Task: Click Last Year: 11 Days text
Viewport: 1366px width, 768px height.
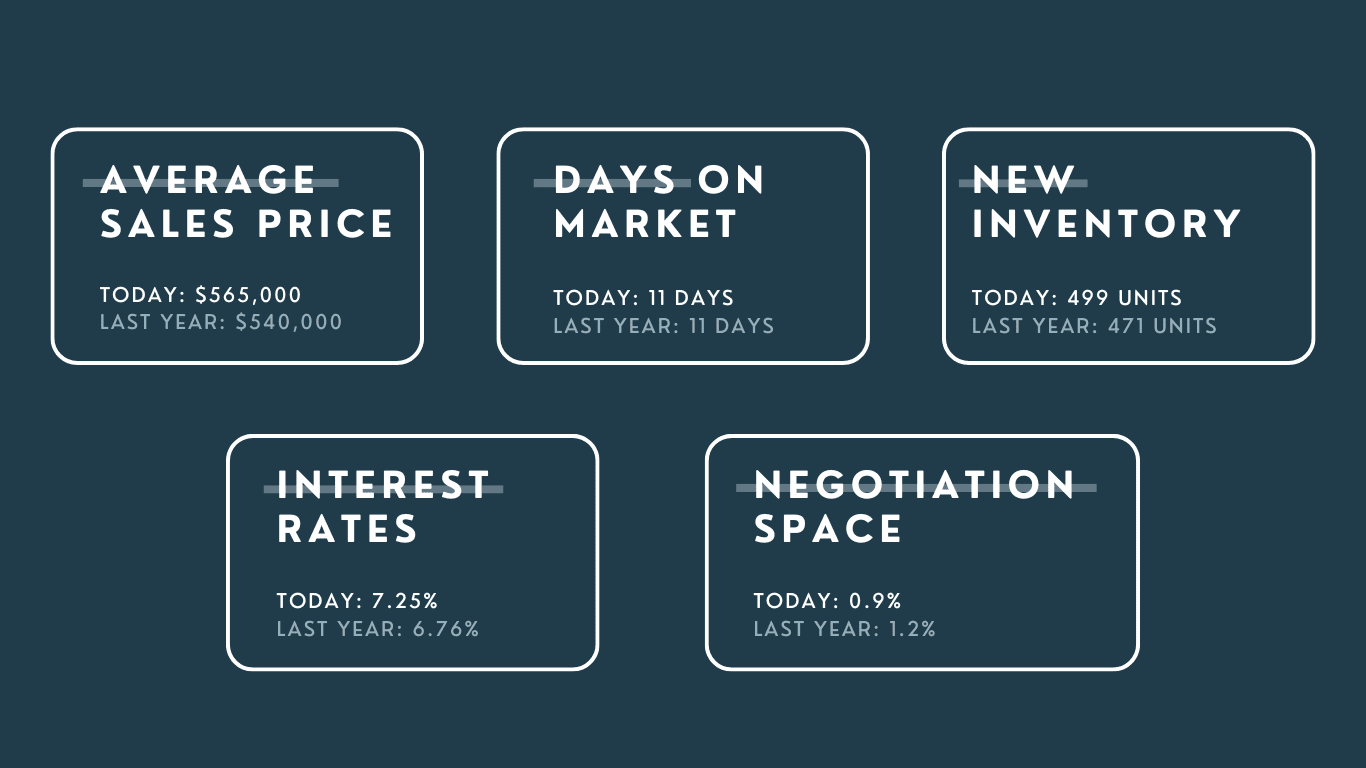Action: click(664, 326)
